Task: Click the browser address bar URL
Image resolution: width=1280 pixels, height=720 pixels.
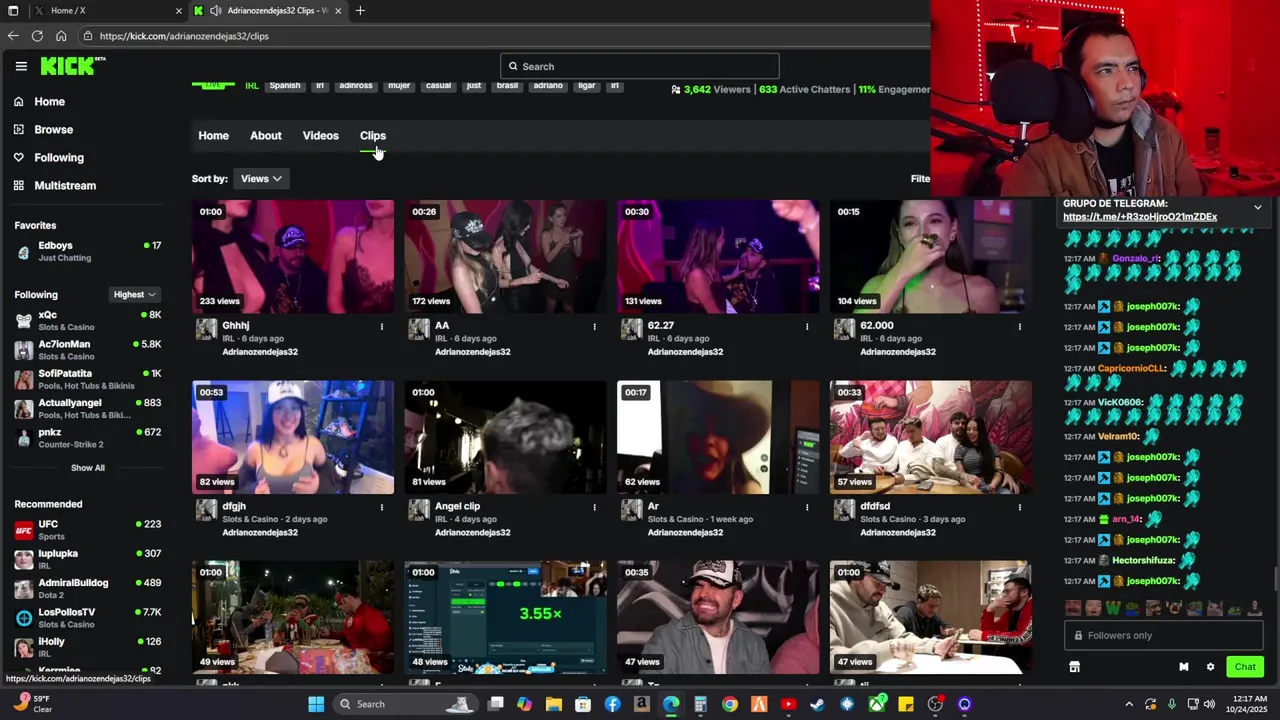Action: click(x=184, y=36)
